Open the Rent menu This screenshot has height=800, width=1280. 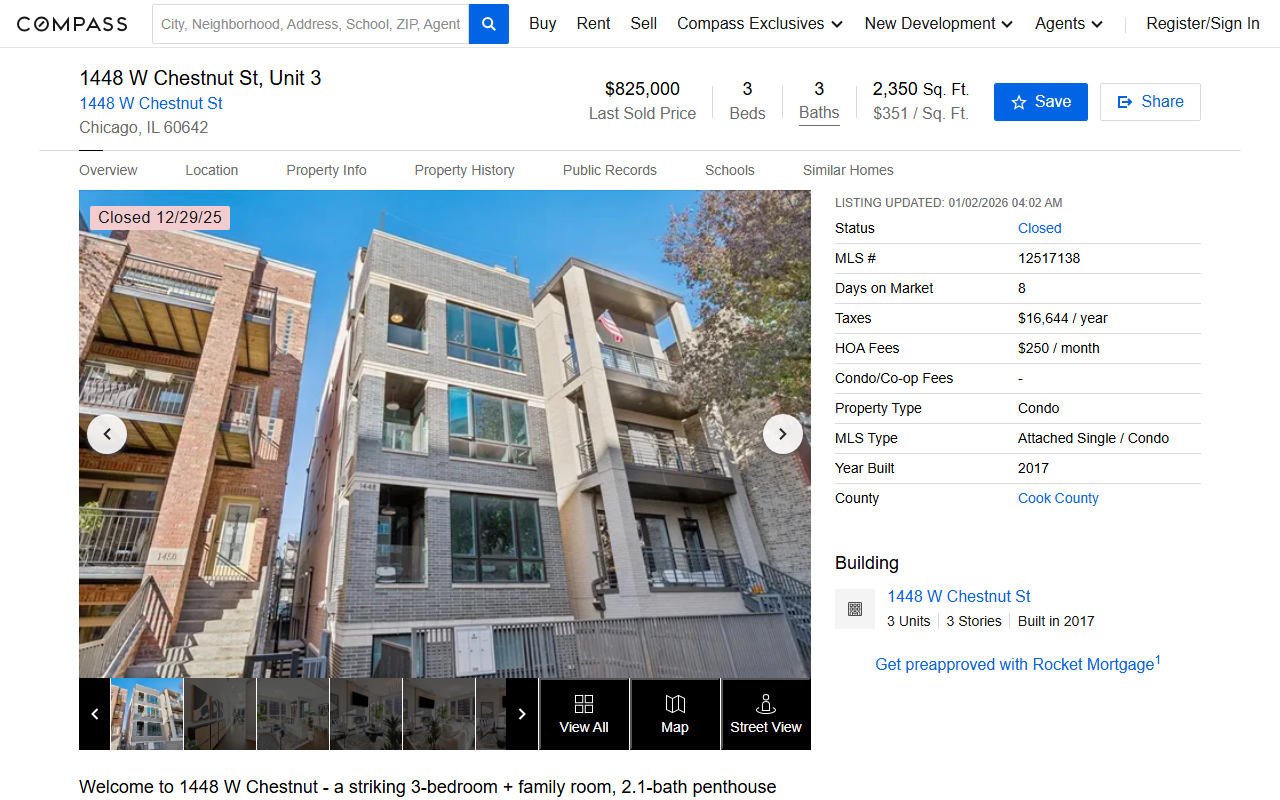point(593,23)
